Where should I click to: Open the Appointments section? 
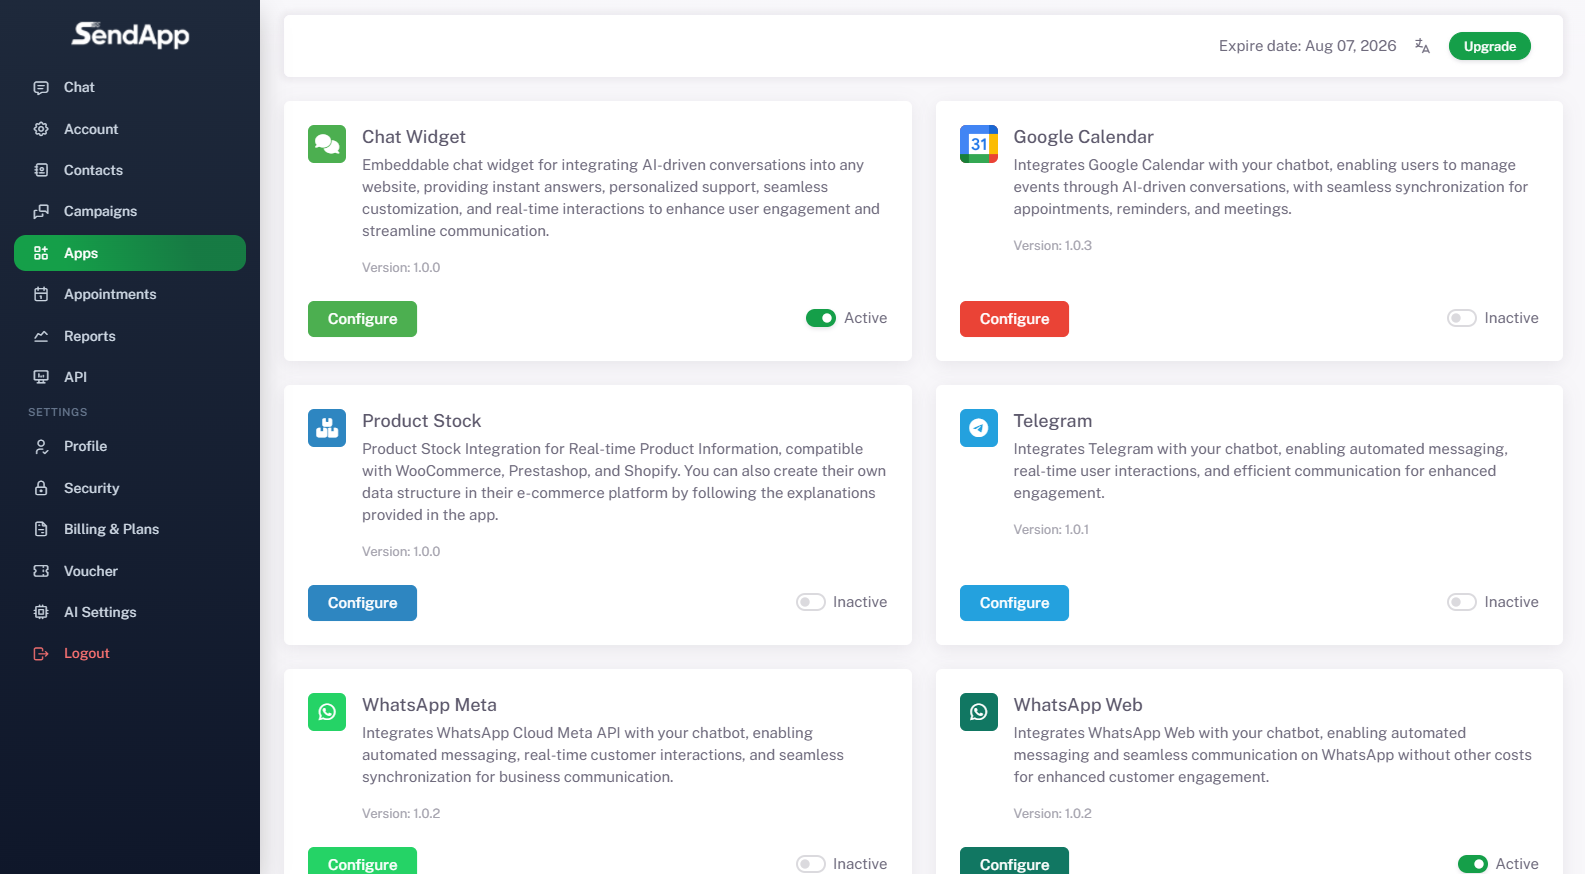point(130,294)
